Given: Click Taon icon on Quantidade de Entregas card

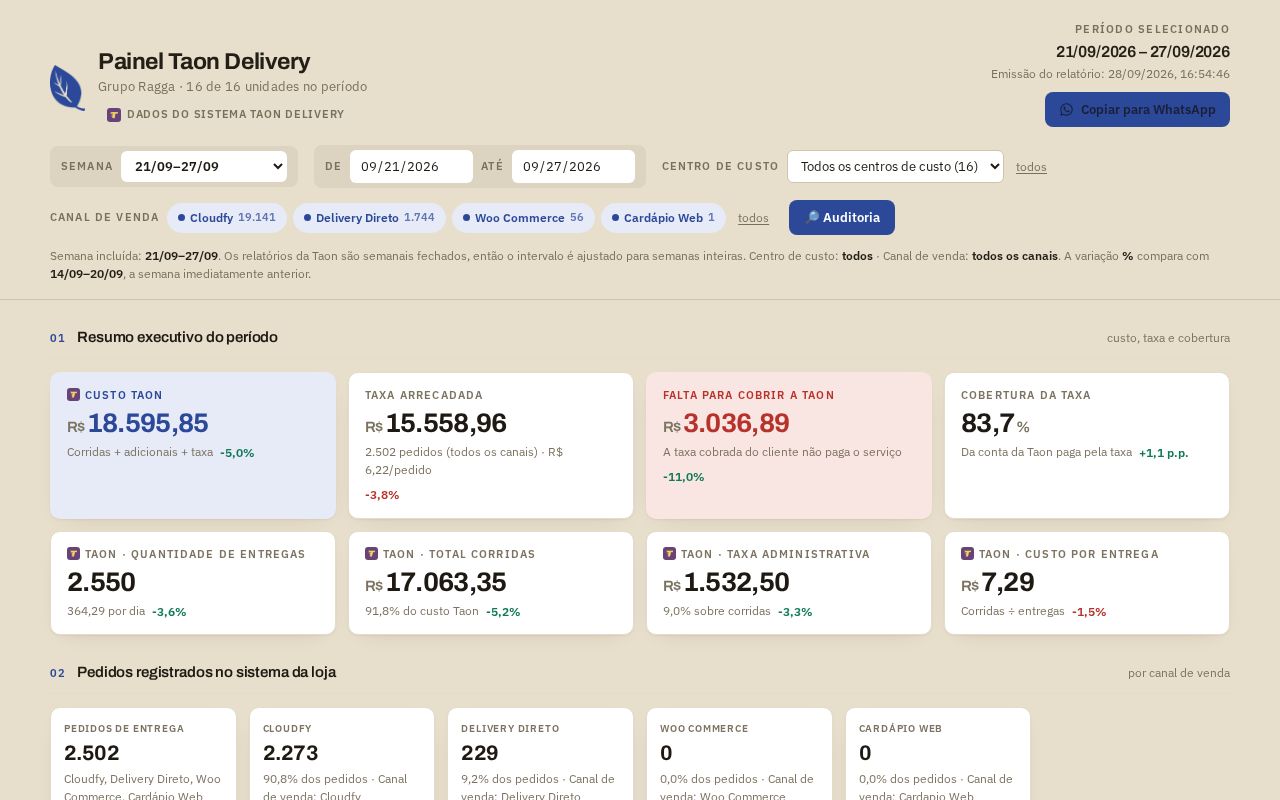Looking at the screenshot, I should pos(73,554).
